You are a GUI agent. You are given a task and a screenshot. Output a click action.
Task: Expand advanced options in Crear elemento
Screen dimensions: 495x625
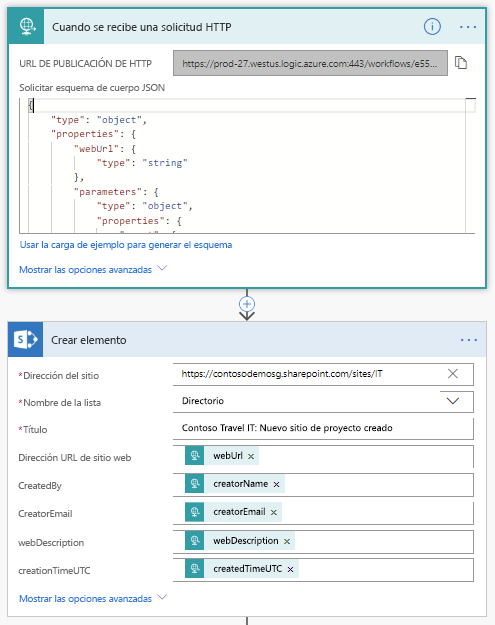pyautogui.click(x=93, y=598)
